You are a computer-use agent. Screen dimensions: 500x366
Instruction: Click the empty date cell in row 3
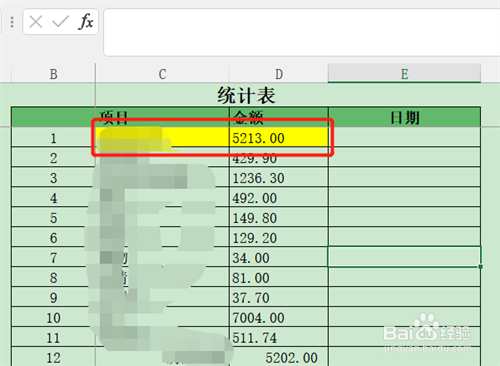(404, 178)
